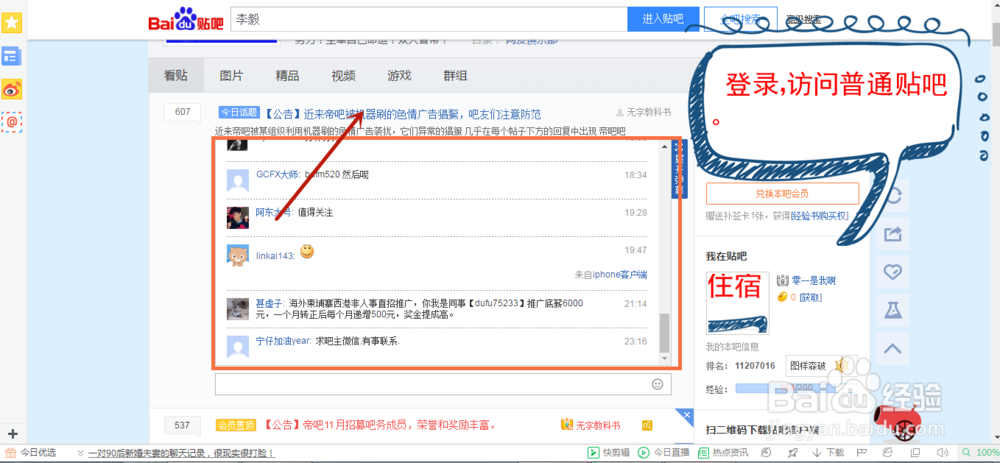Click the 607 reply count box
The width and height of the screenshot is (1000, 463).
[182, 112]
